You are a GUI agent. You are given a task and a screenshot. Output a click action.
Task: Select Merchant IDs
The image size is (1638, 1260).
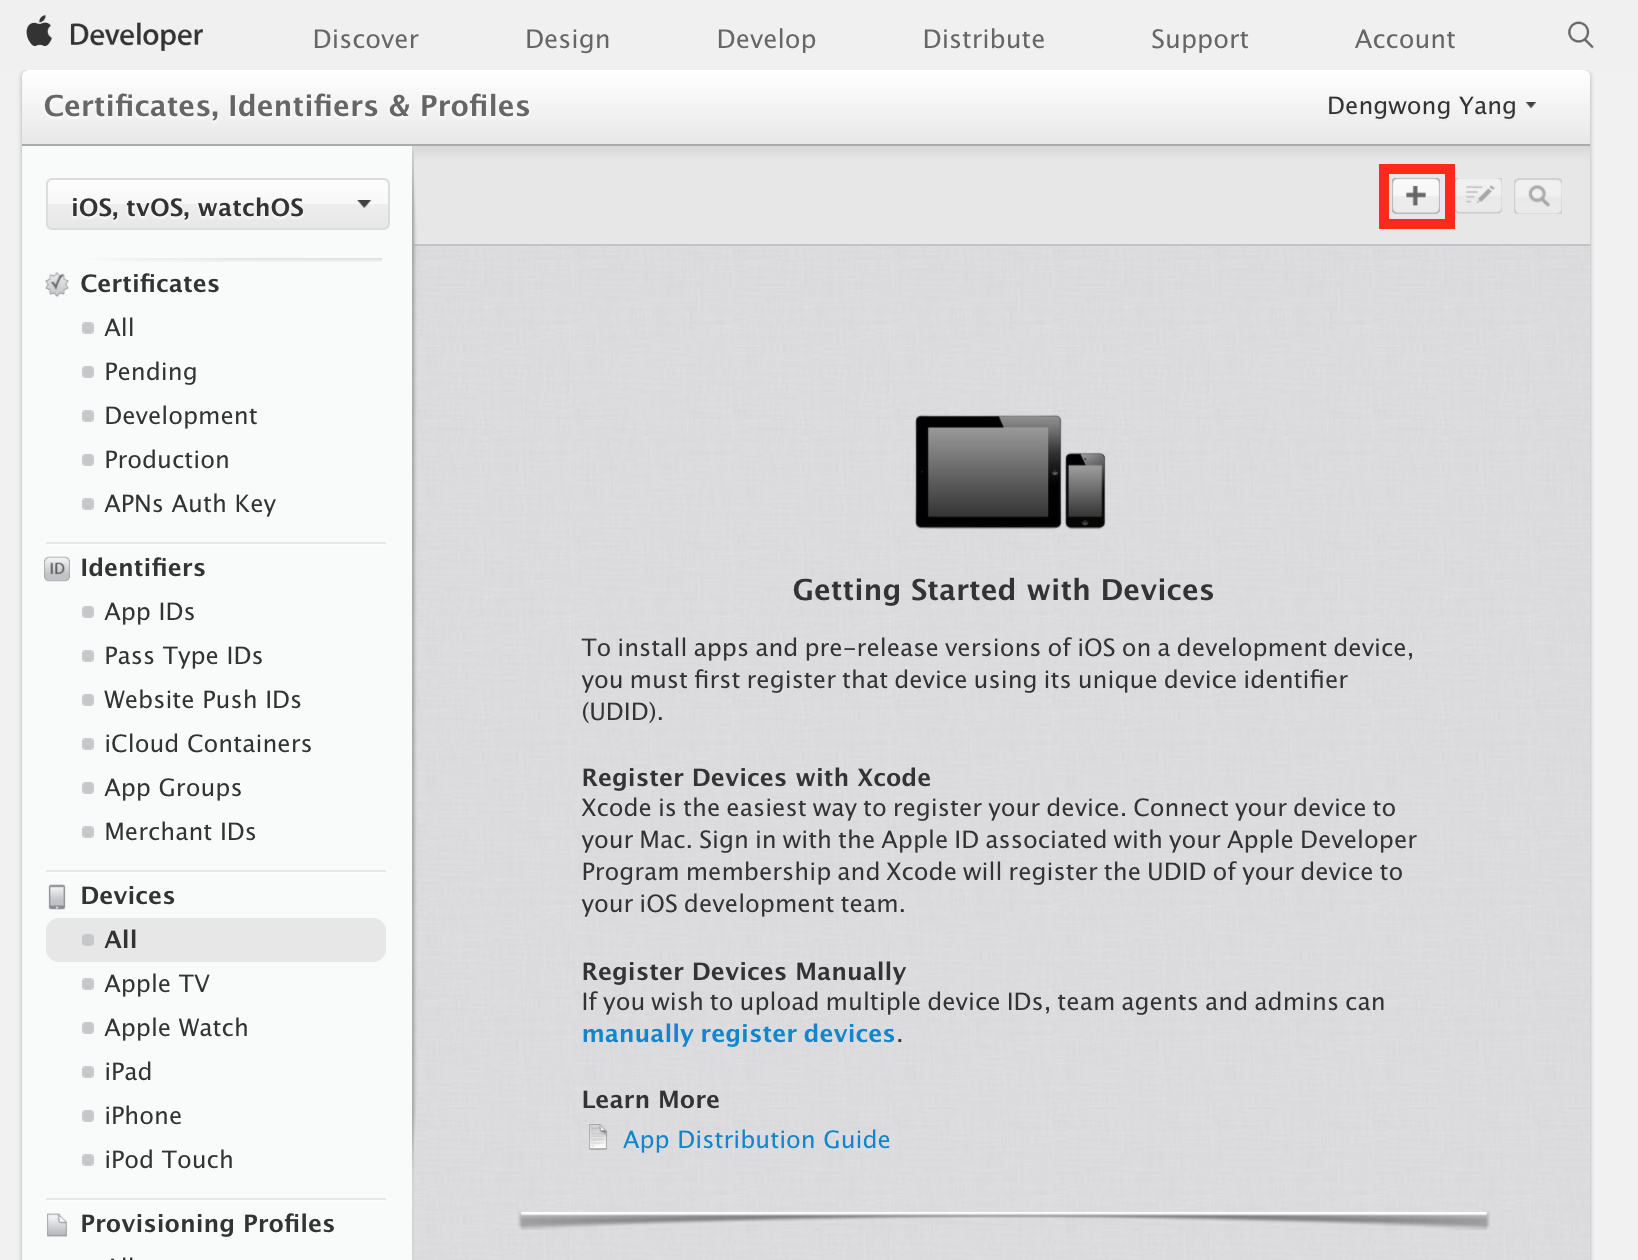[x=180, y=832]
